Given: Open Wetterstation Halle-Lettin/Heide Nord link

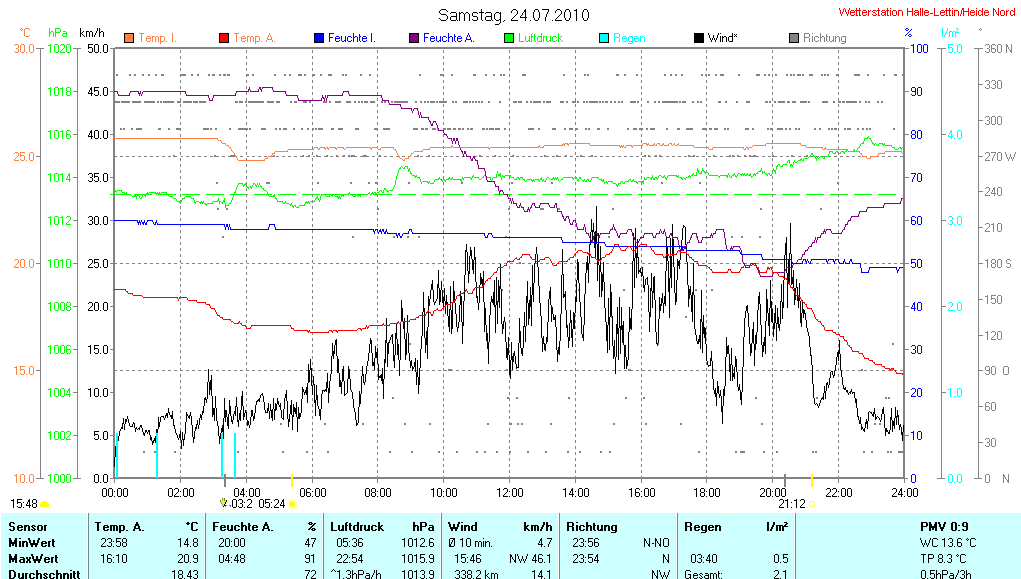Looking at the screenshot, I should click(925, 12).
